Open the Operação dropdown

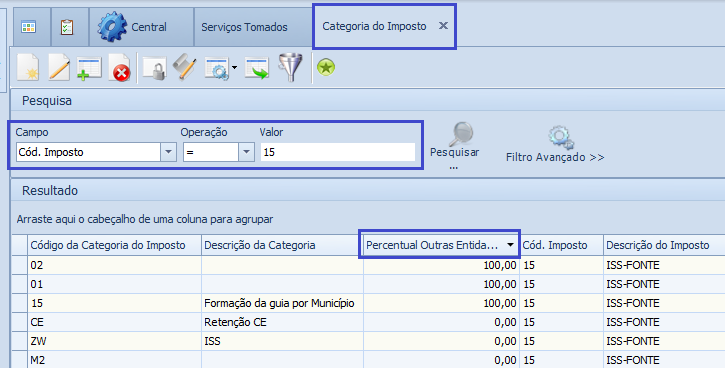point(246,152)
